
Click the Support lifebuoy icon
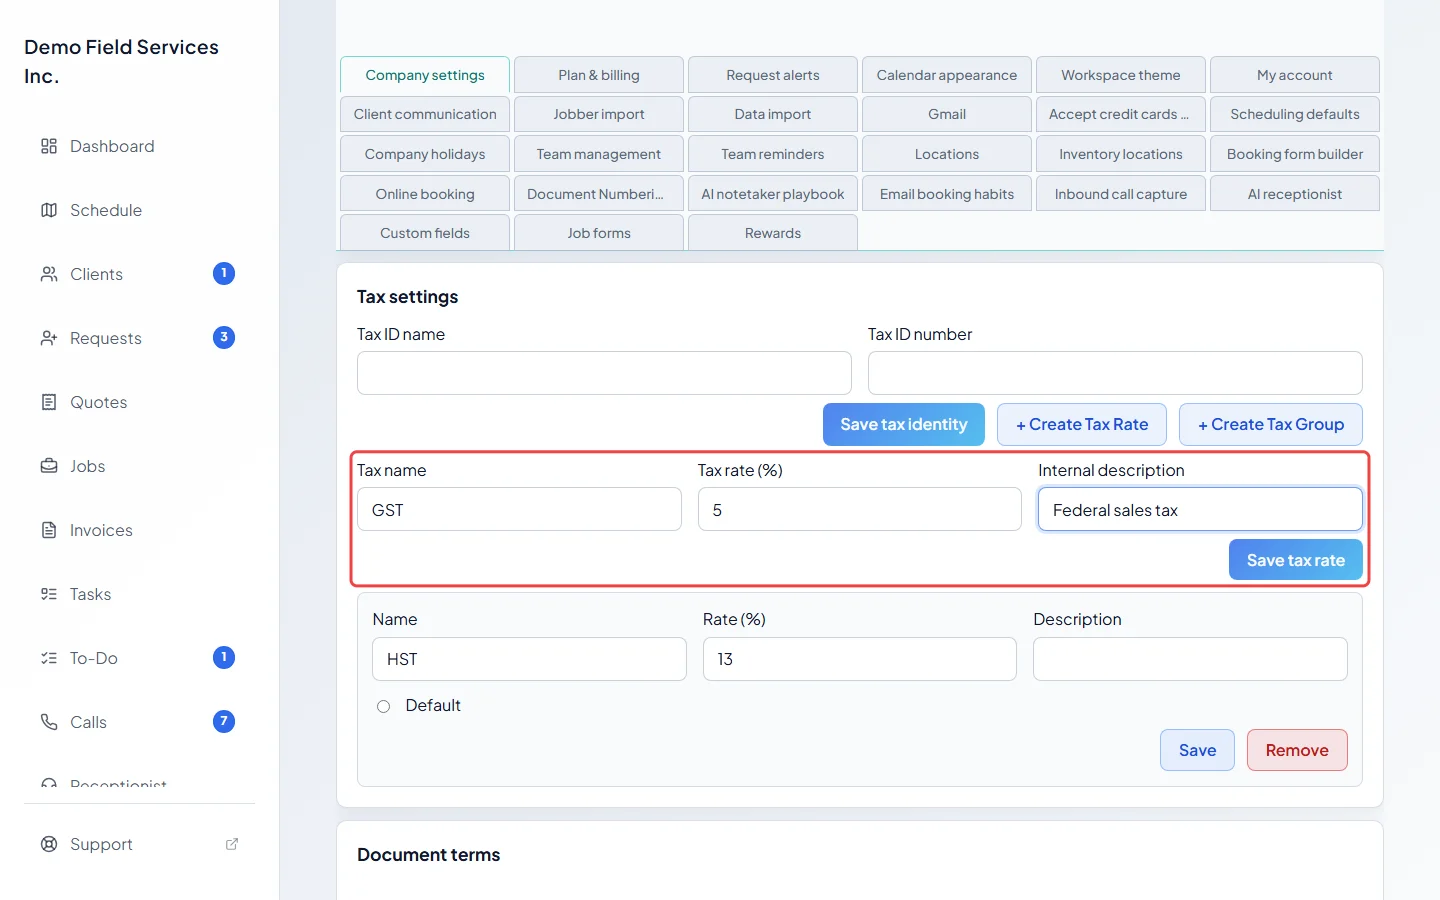pyautogui.click(x=49, y=844)
